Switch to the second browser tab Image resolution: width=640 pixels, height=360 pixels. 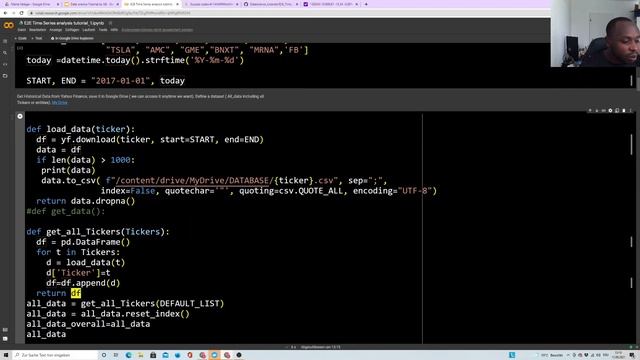pos(92,4)
